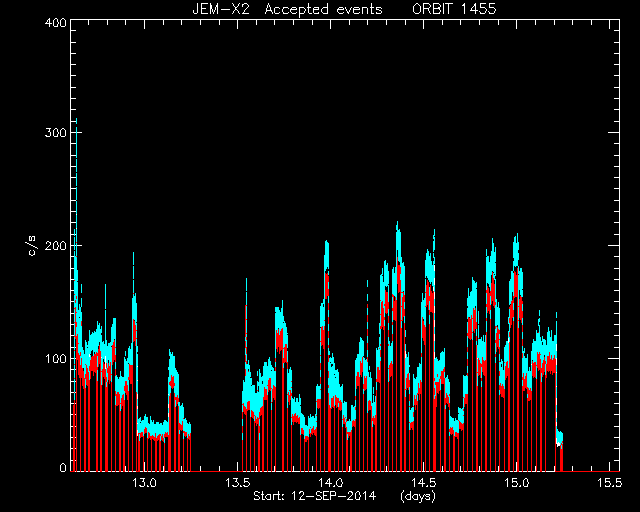The height and width of the screenshot is (512, 640).
Task: Click the 13.0 x-axis tick label
Action: click(x=144, y=483)
